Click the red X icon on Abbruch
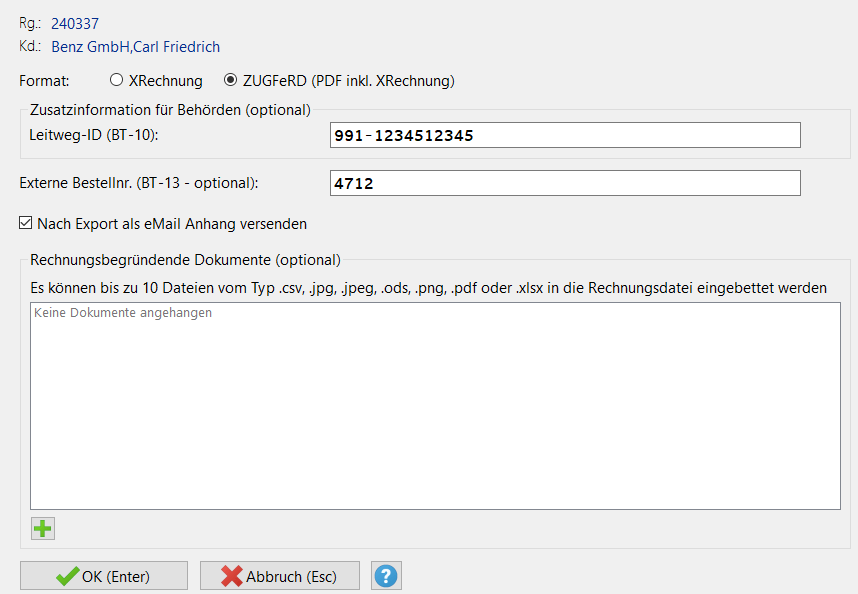Viewport: 858px width, 594px height. click(232, 576)
